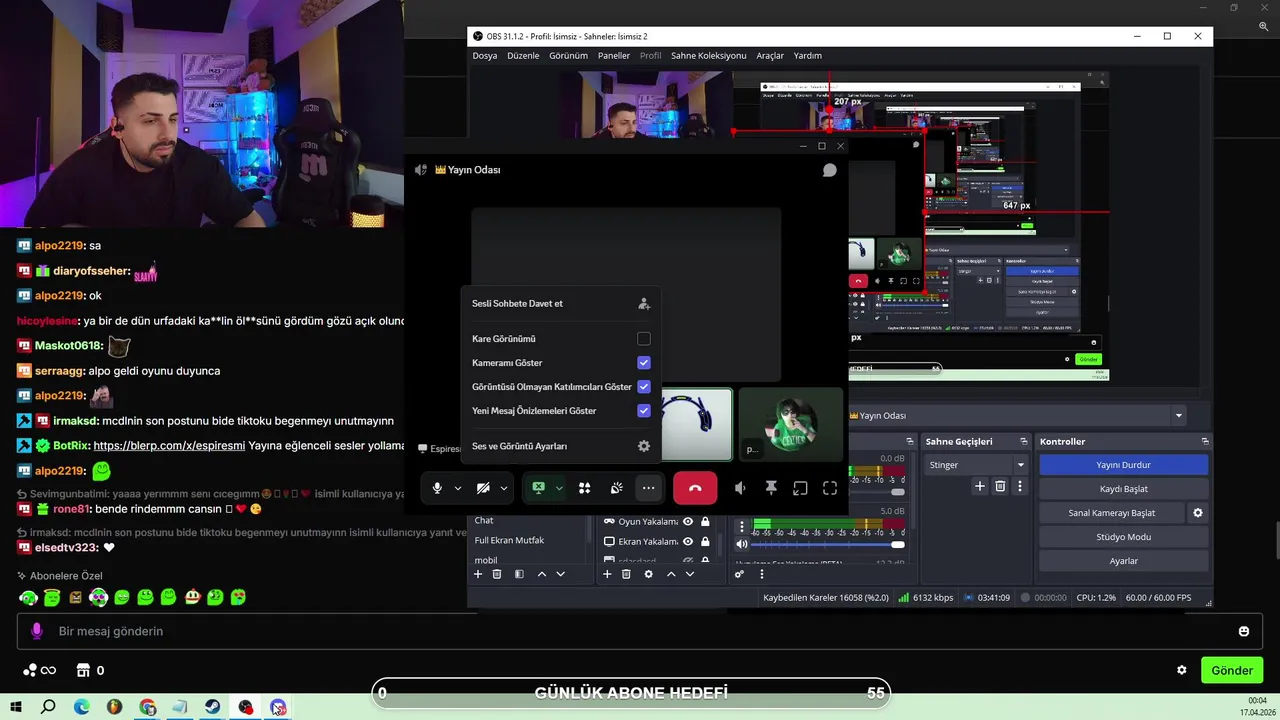Open the Dosya menu in OBS

point(485,56)
